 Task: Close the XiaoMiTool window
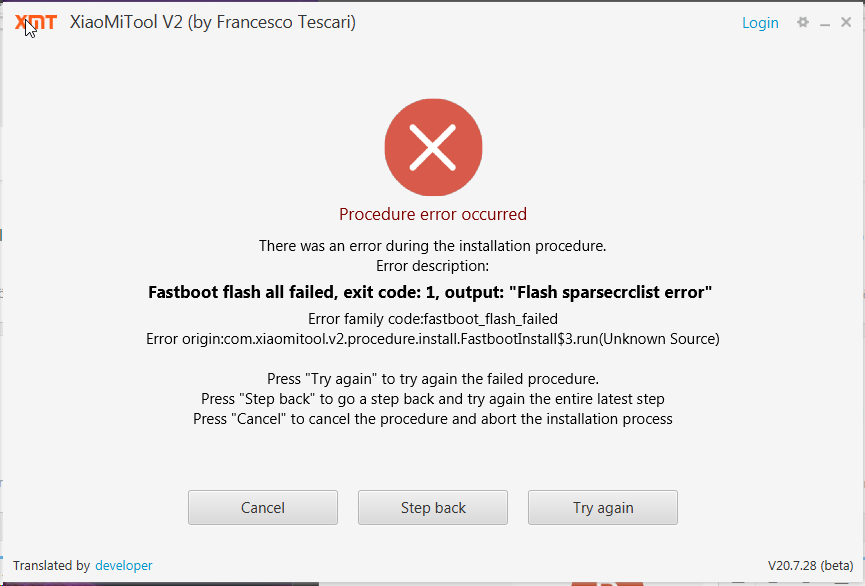846,22
